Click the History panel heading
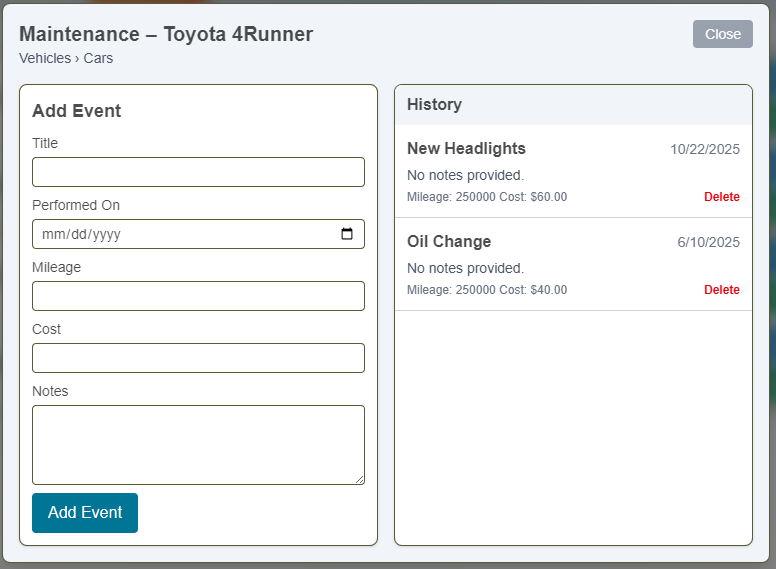 pyautogui.click(x=434, y=104)
